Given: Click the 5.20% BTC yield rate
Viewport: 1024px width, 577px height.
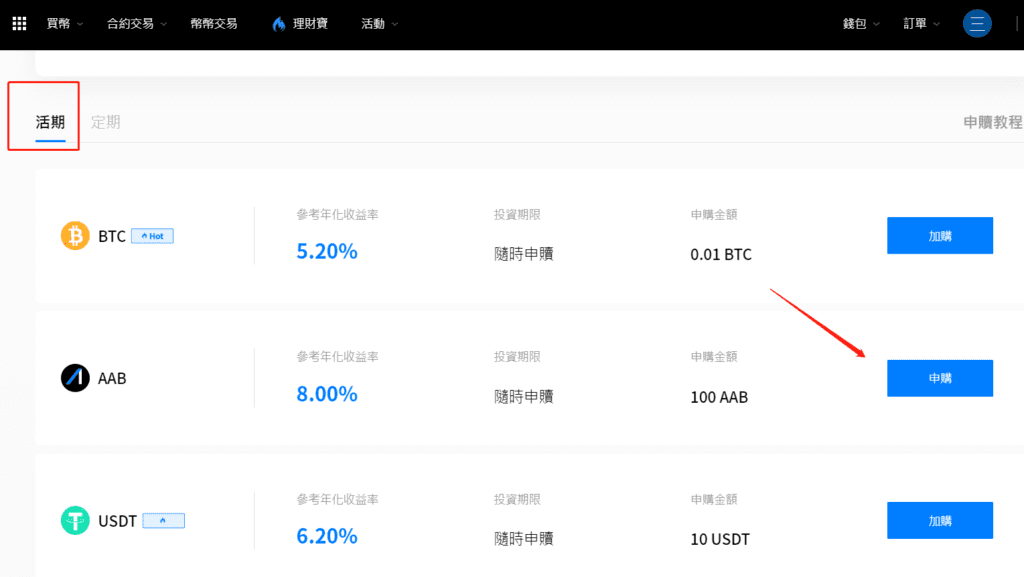Looking at the screenshot, I should 327,251.
